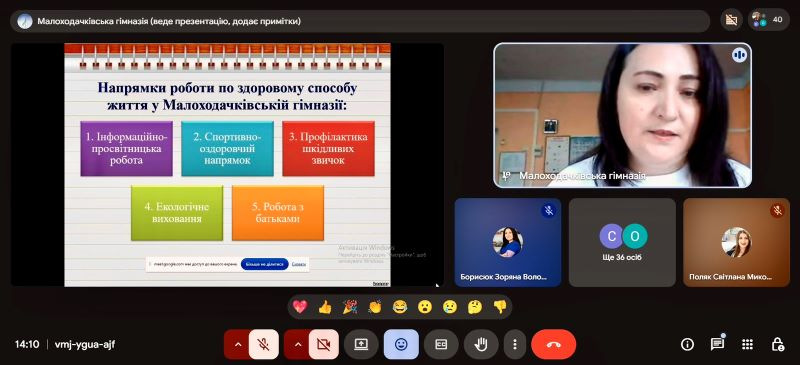Start presenting with share screen icon
Screen dimensions: 800x365
click(361, 344)
